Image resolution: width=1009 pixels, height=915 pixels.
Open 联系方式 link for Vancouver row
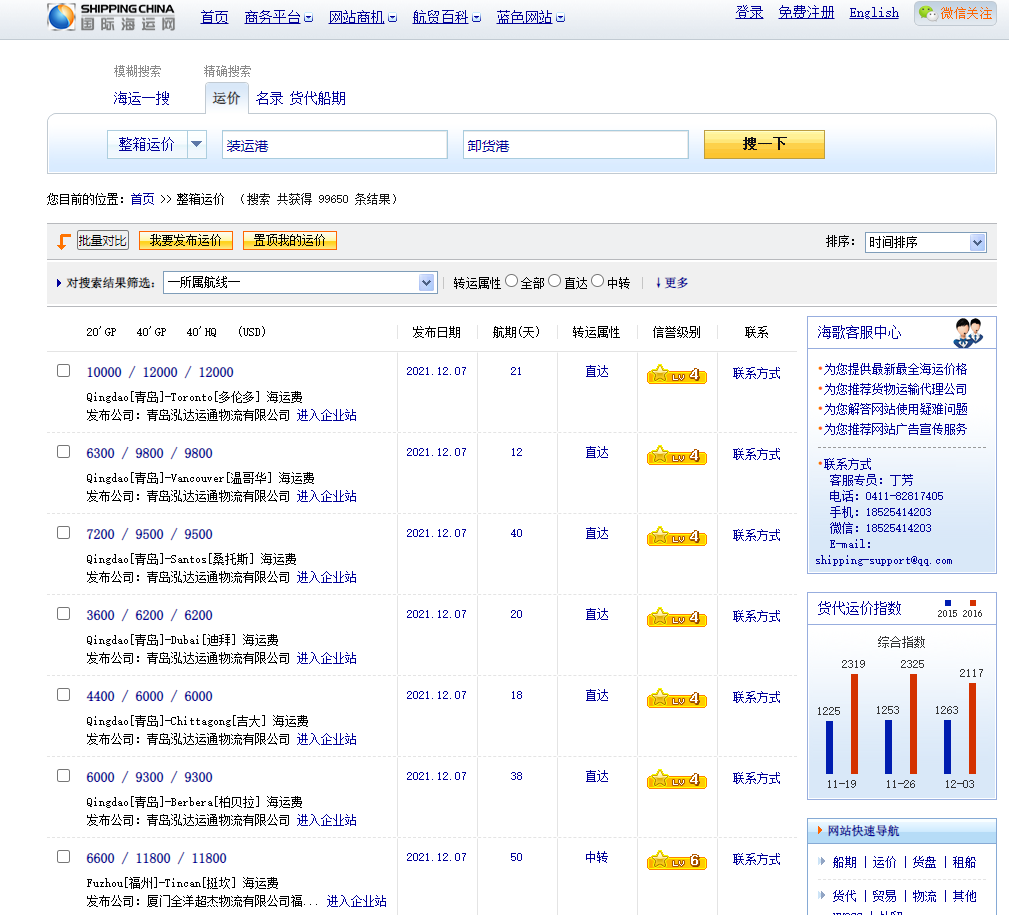[x=756, y=455]
